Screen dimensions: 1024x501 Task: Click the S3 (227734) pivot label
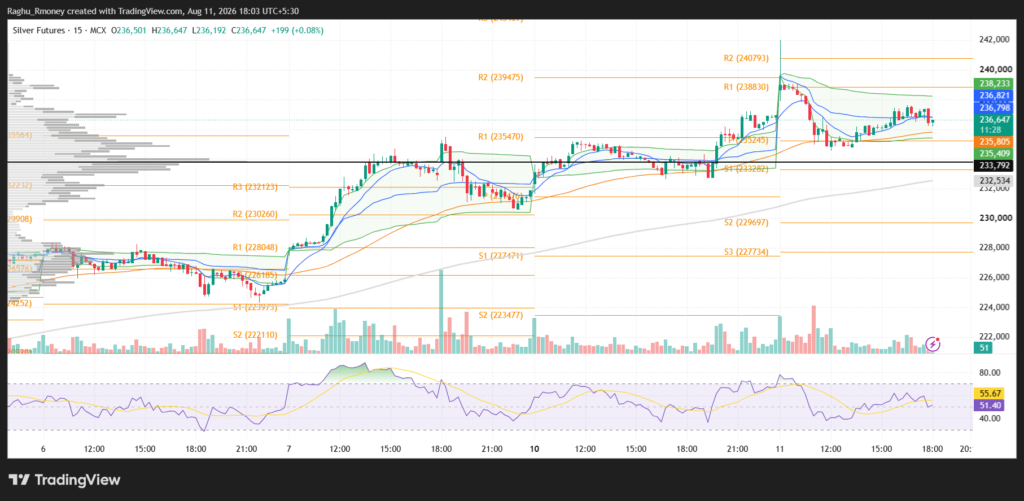(746, 251)
